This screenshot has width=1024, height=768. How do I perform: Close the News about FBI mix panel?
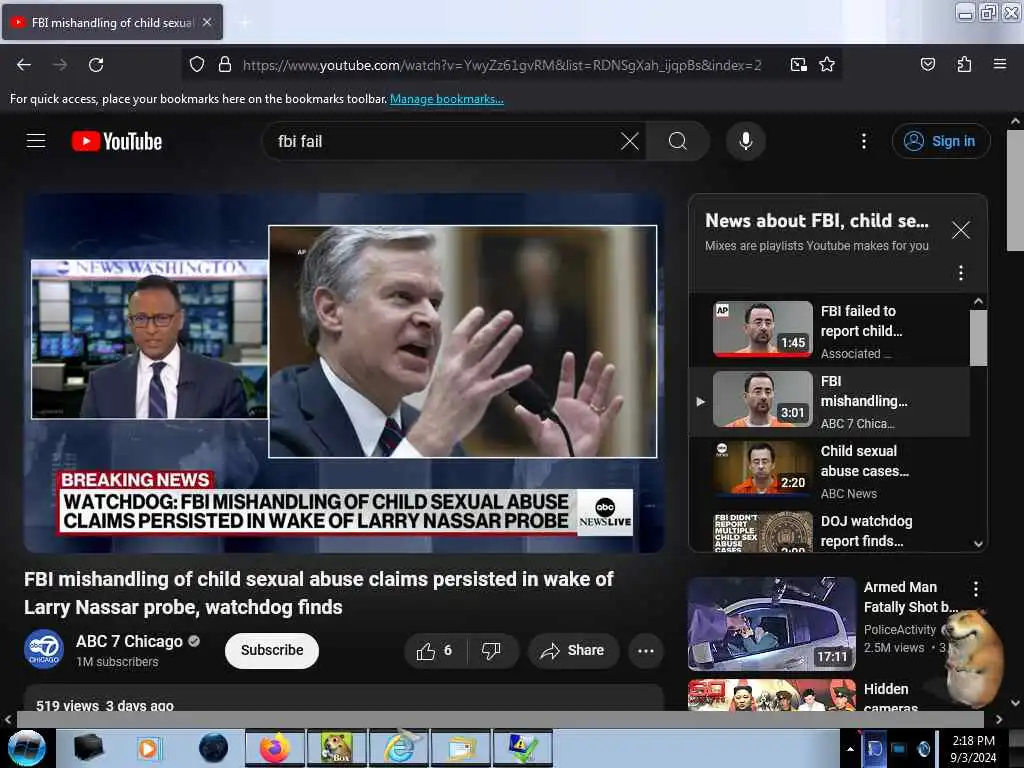pos(961,230)
